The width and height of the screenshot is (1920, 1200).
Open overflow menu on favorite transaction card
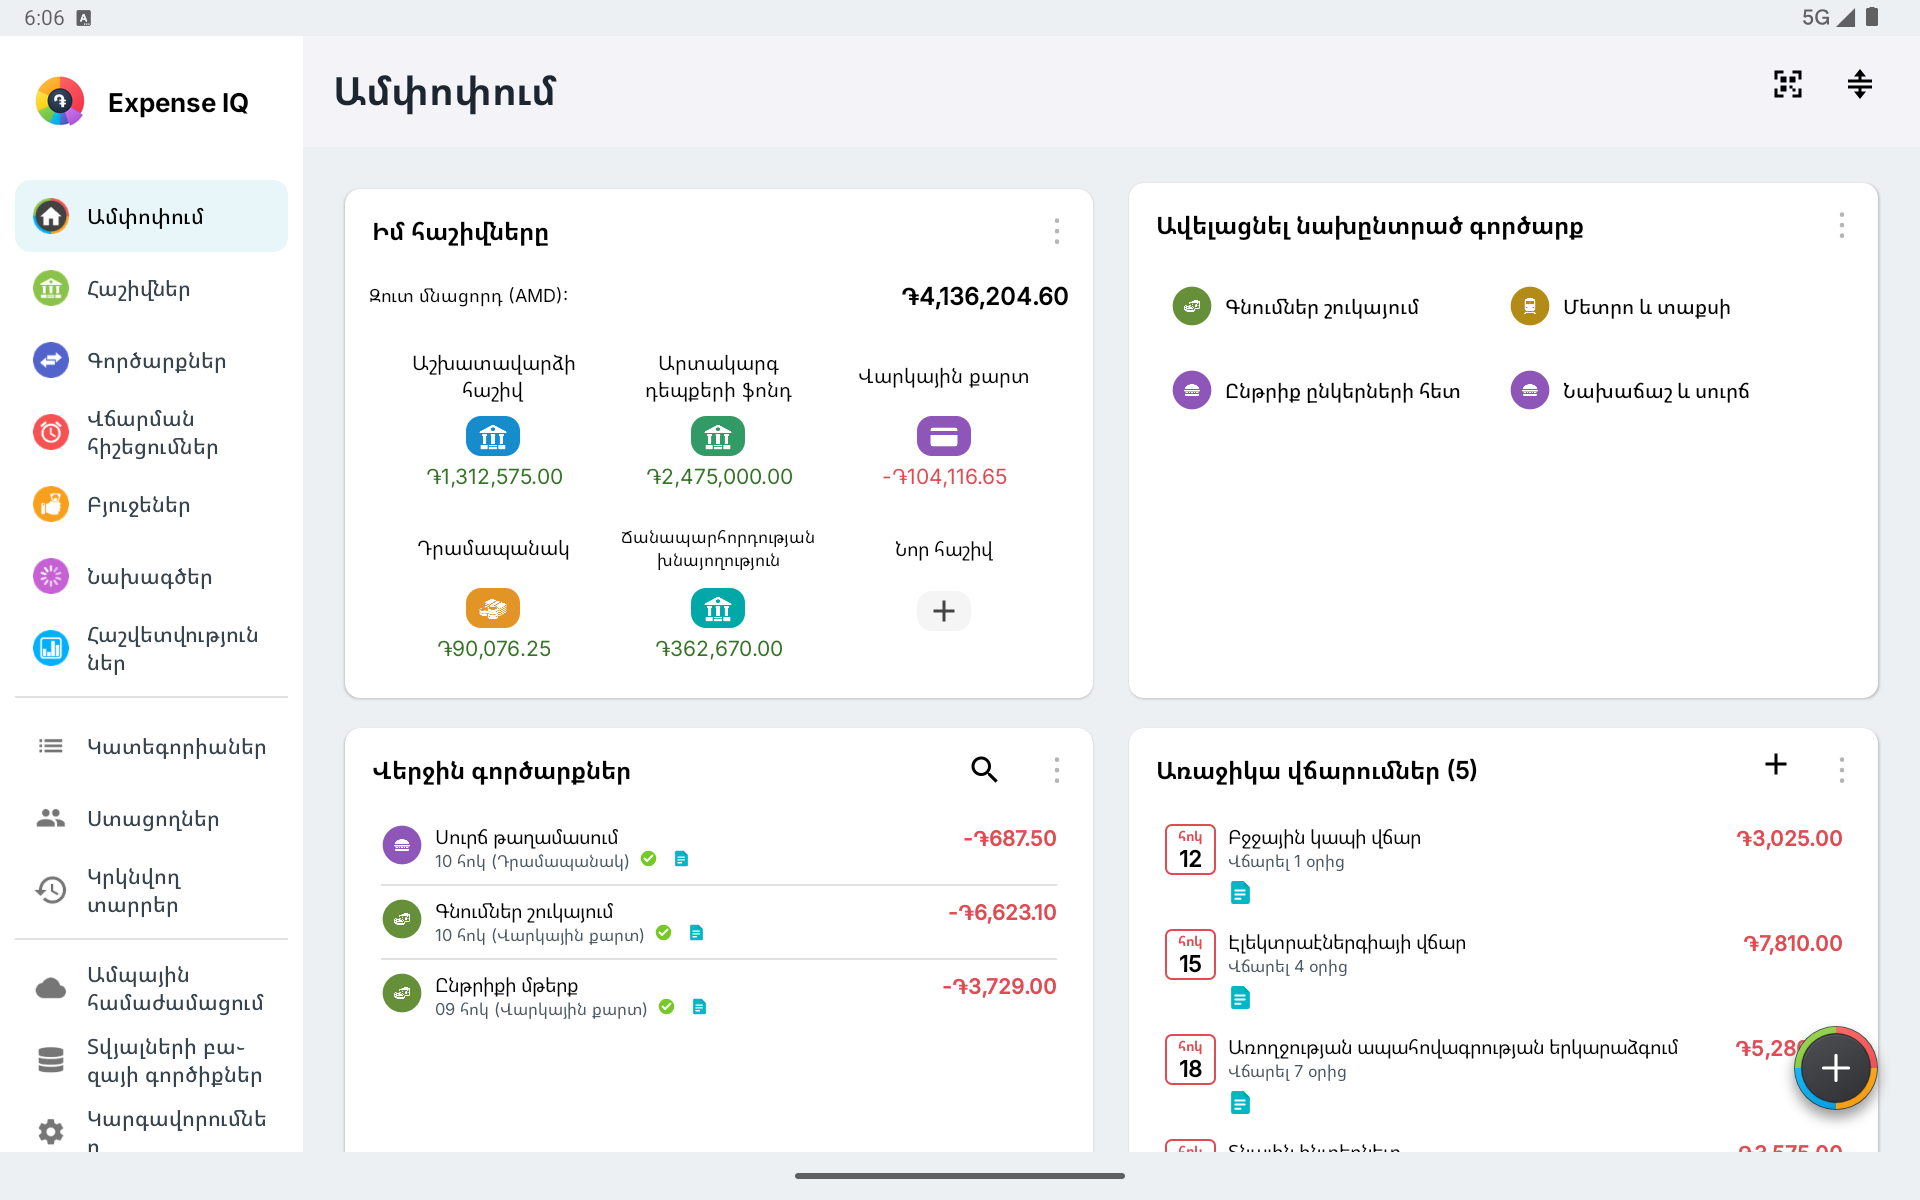pos(1841,225)
